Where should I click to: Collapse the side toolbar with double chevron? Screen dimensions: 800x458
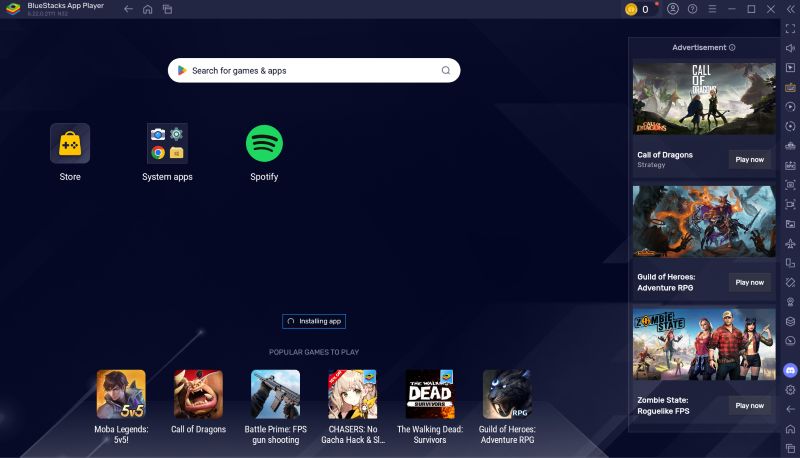[x=790, y=9]
